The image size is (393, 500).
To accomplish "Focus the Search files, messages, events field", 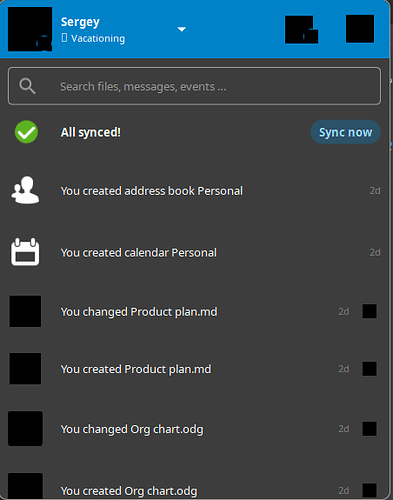I will pyautogui.click(x=194, y=86).
